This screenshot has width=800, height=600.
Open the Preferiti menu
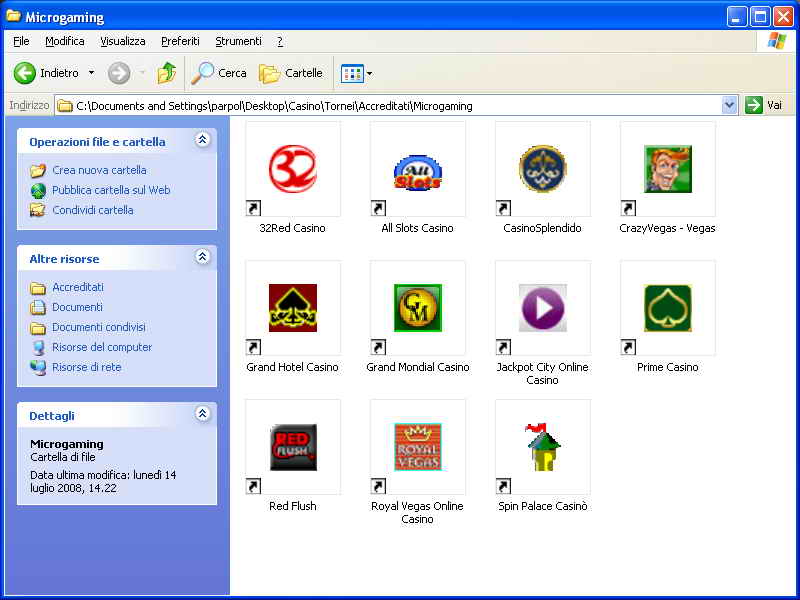tap(180, 41)
